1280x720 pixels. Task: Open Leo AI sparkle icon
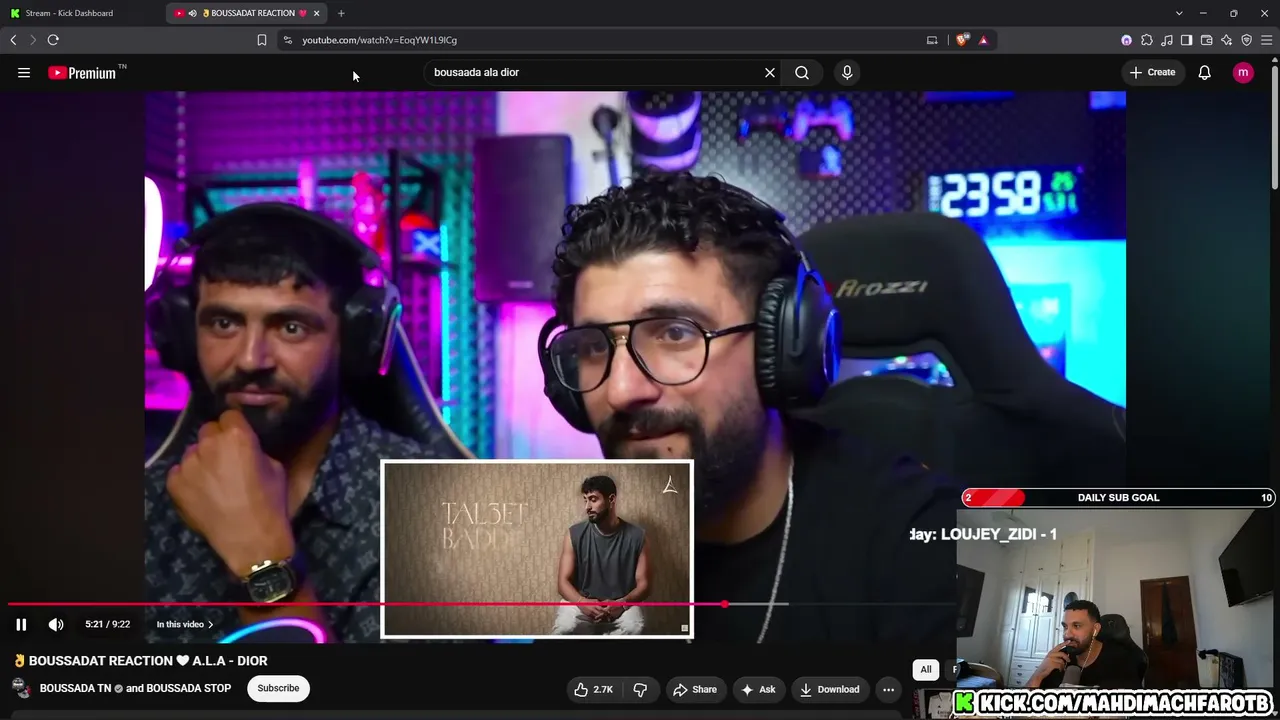(x=1226, y=40)
